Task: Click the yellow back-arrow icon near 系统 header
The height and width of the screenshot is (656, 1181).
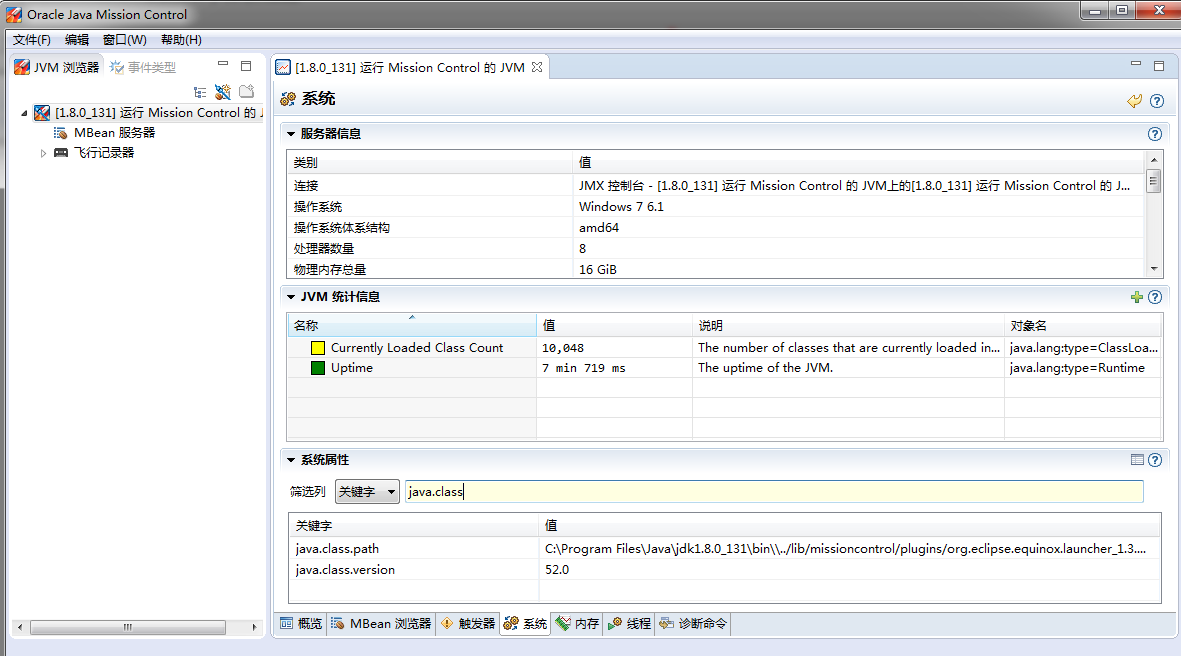Action: (x=1134, y=100)
